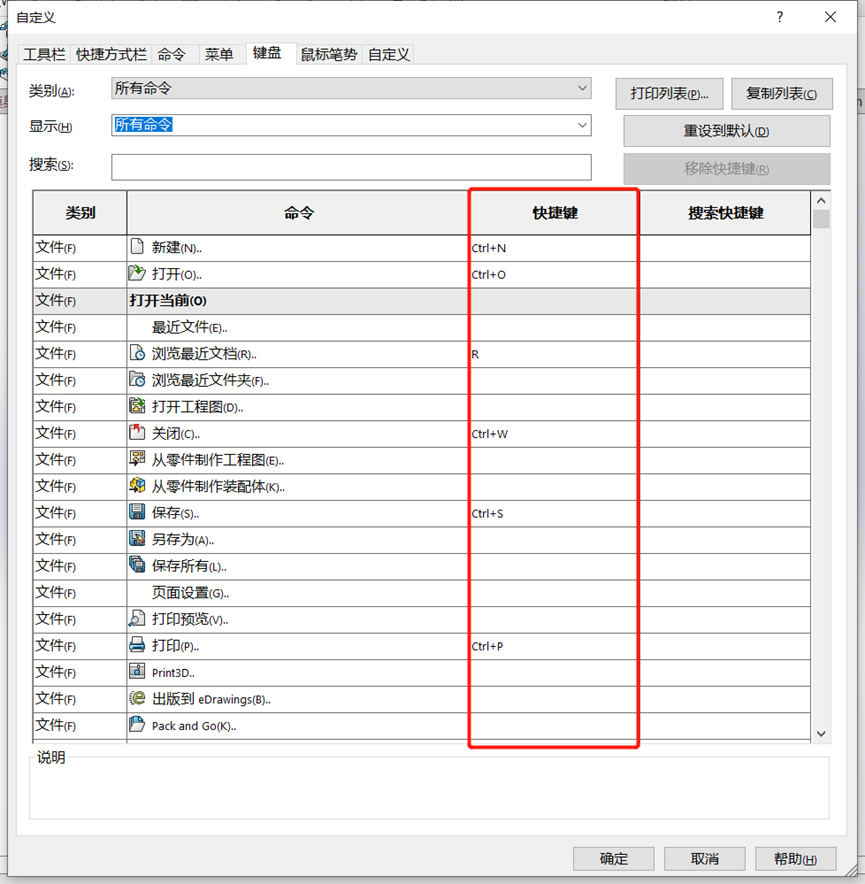Click the 保存所有(L).. command text
This screenshot has height=884, width=865.
coord(189,566)
